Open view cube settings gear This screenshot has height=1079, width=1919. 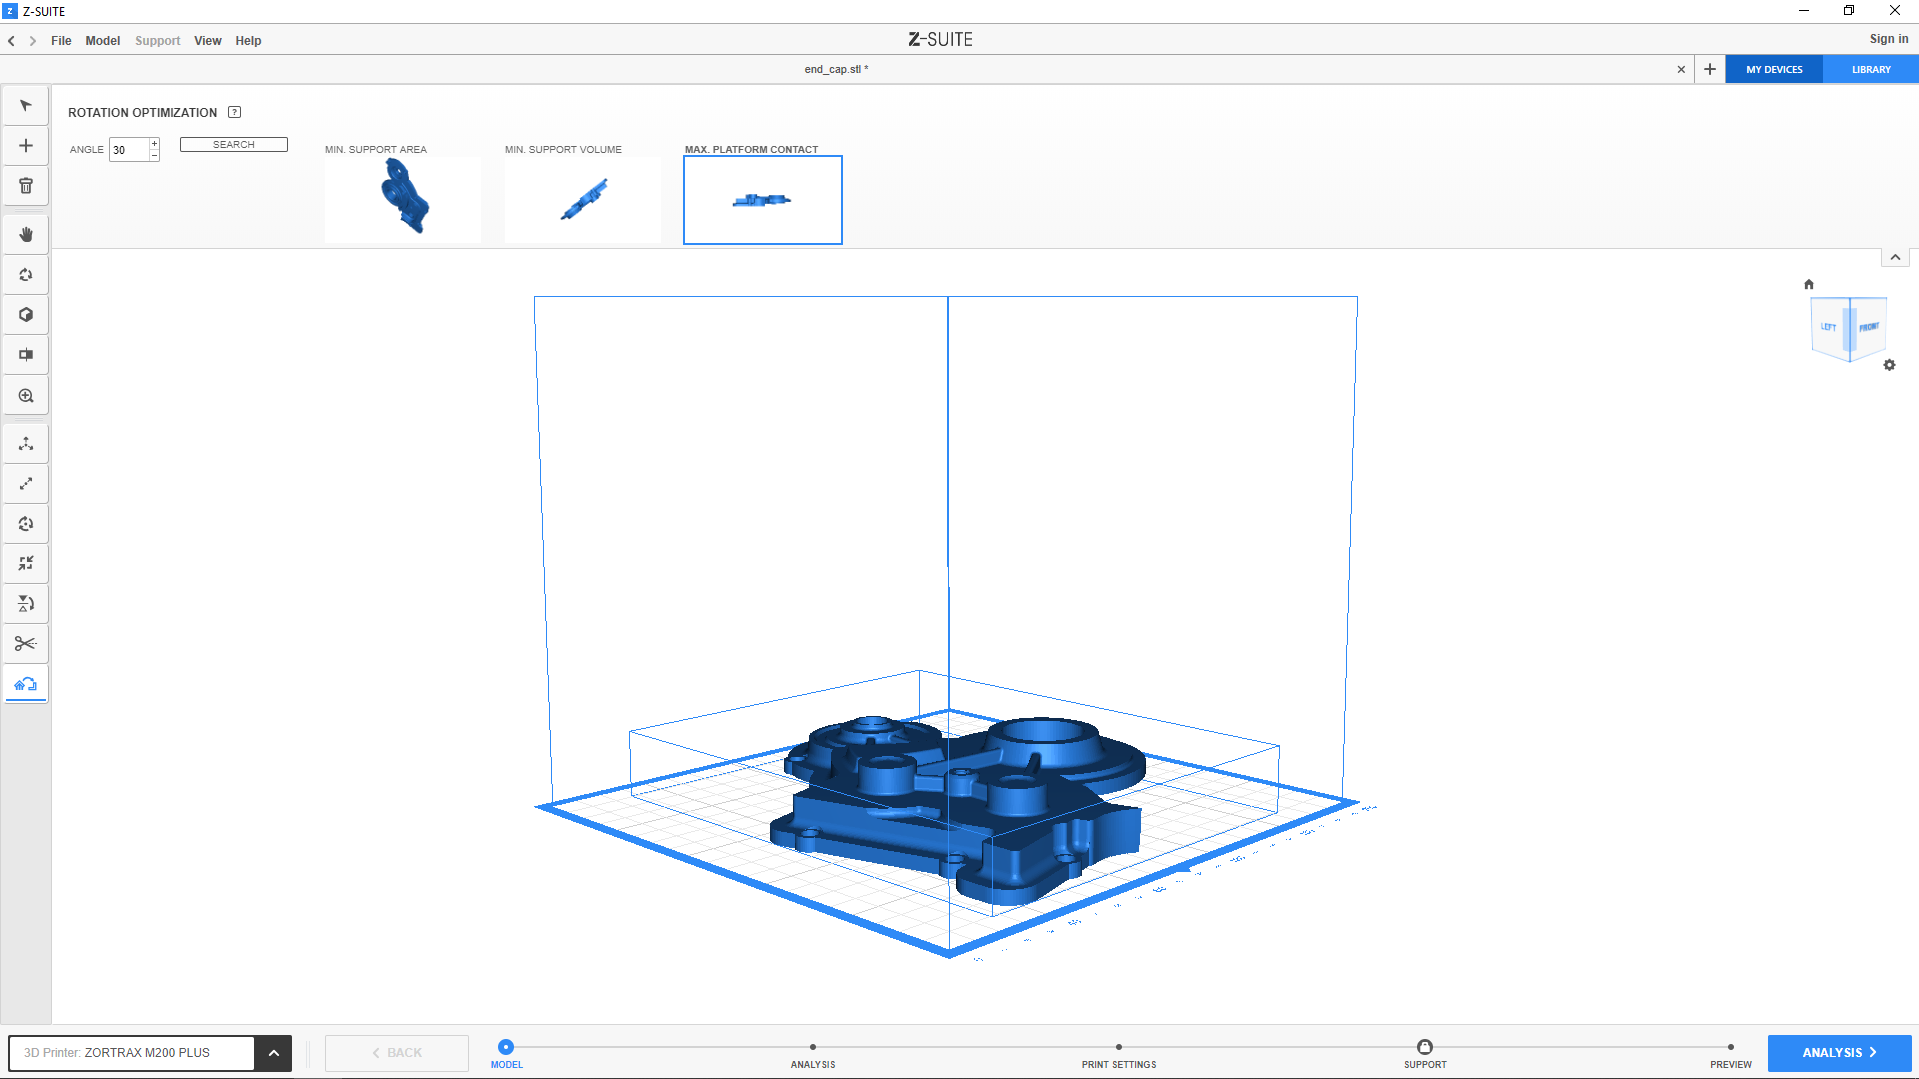click(x=1889, y=365)
